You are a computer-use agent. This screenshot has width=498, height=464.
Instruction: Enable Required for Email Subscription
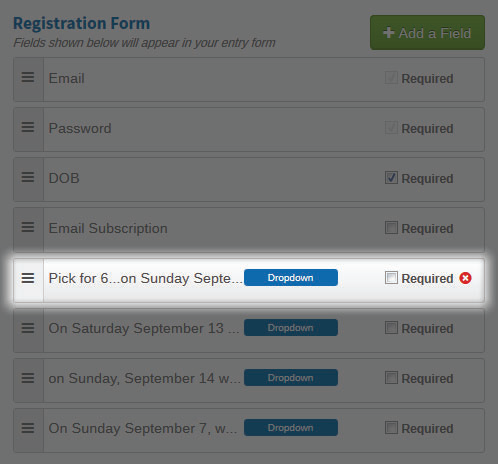[391, 228]
